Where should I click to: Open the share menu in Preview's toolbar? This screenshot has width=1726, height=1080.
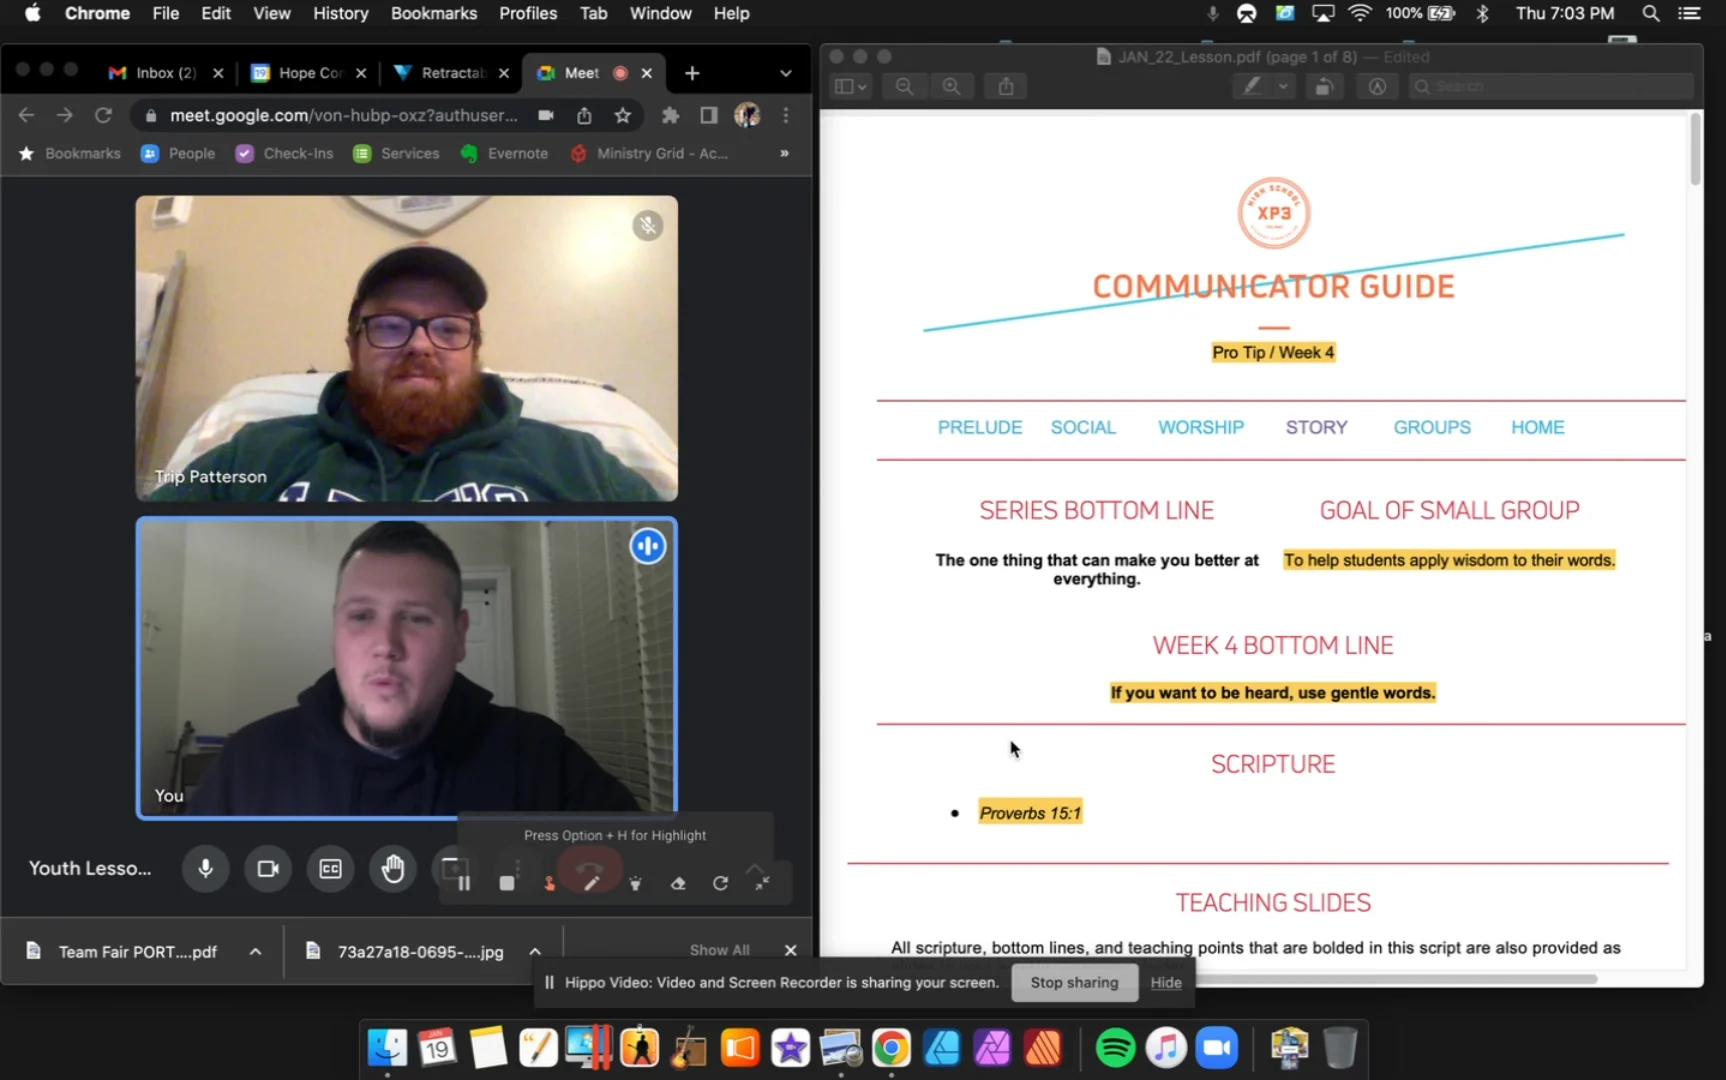coord(1004,86)
